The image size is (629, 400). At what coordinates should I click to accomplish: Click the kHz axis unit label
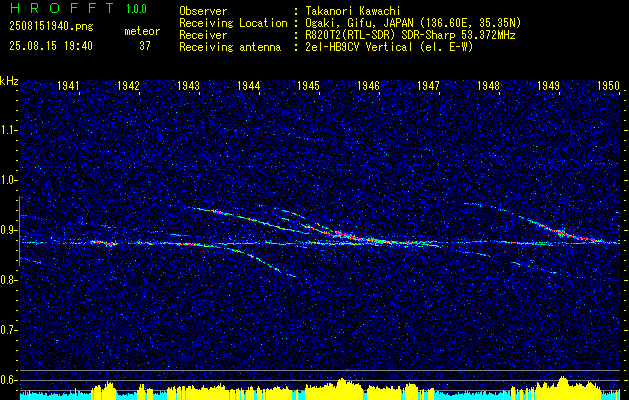pyautogui.click(x=9, y=81)
